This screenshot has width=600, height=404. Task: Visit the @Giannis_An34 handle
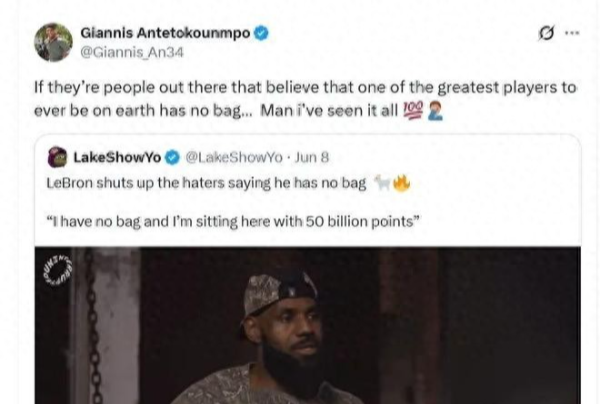click(x=132, y=52)
